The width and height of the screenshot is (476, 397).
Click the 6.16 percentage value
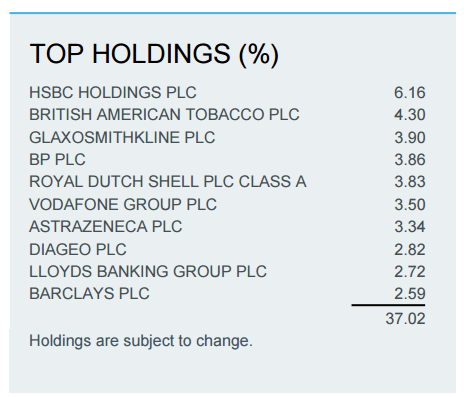click(x=410, y=92)
